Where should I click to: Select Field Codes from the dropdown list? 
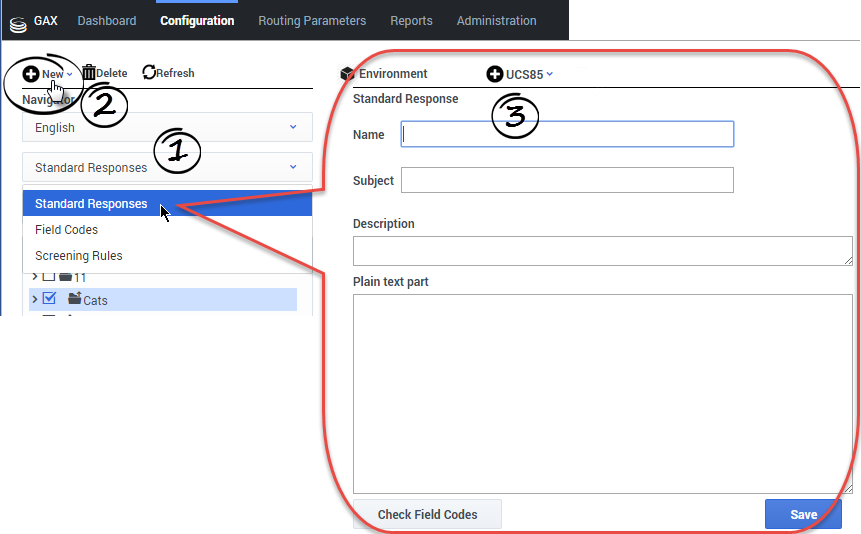pos(67,230)
